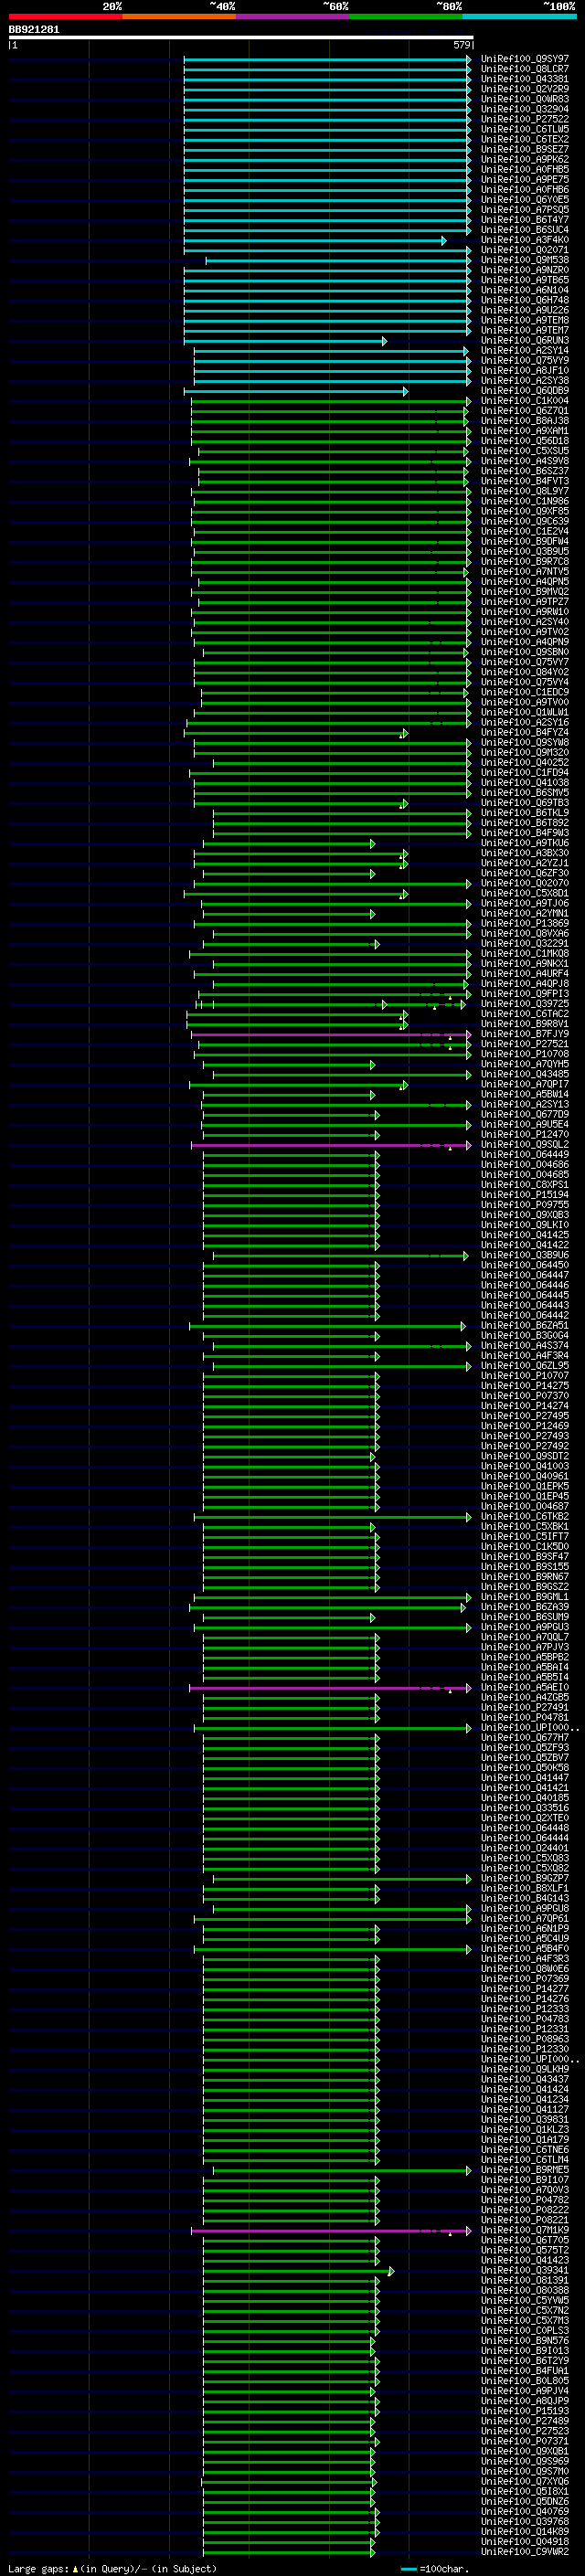Click the label UniRef100_P15194
Image resolution: width=585 pixels, height=2576 pixels.
click(x=524, y=1195)
